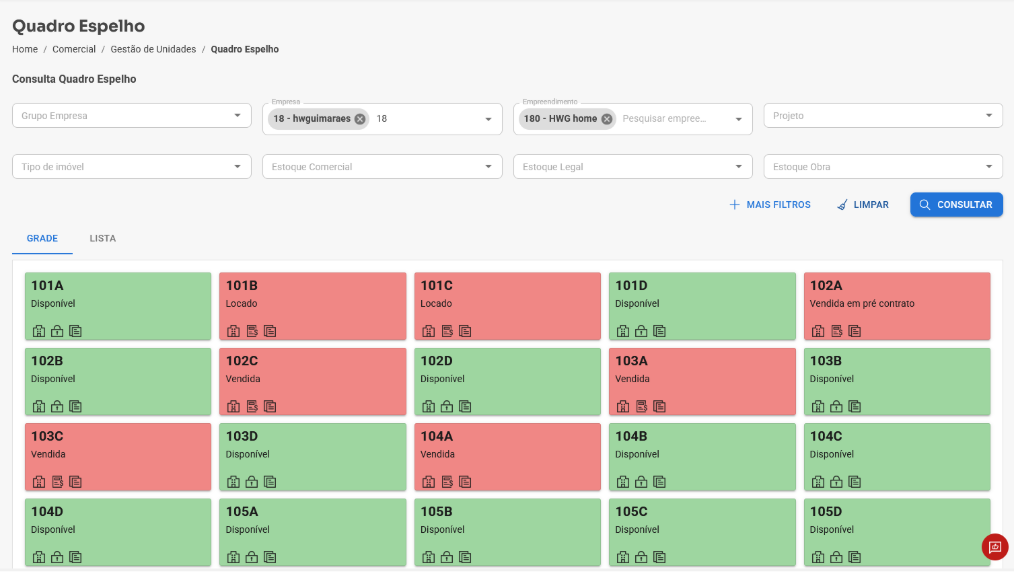
Task: Remove the '18 - hwguimaraes' company chip
Action: coord(360,119)
